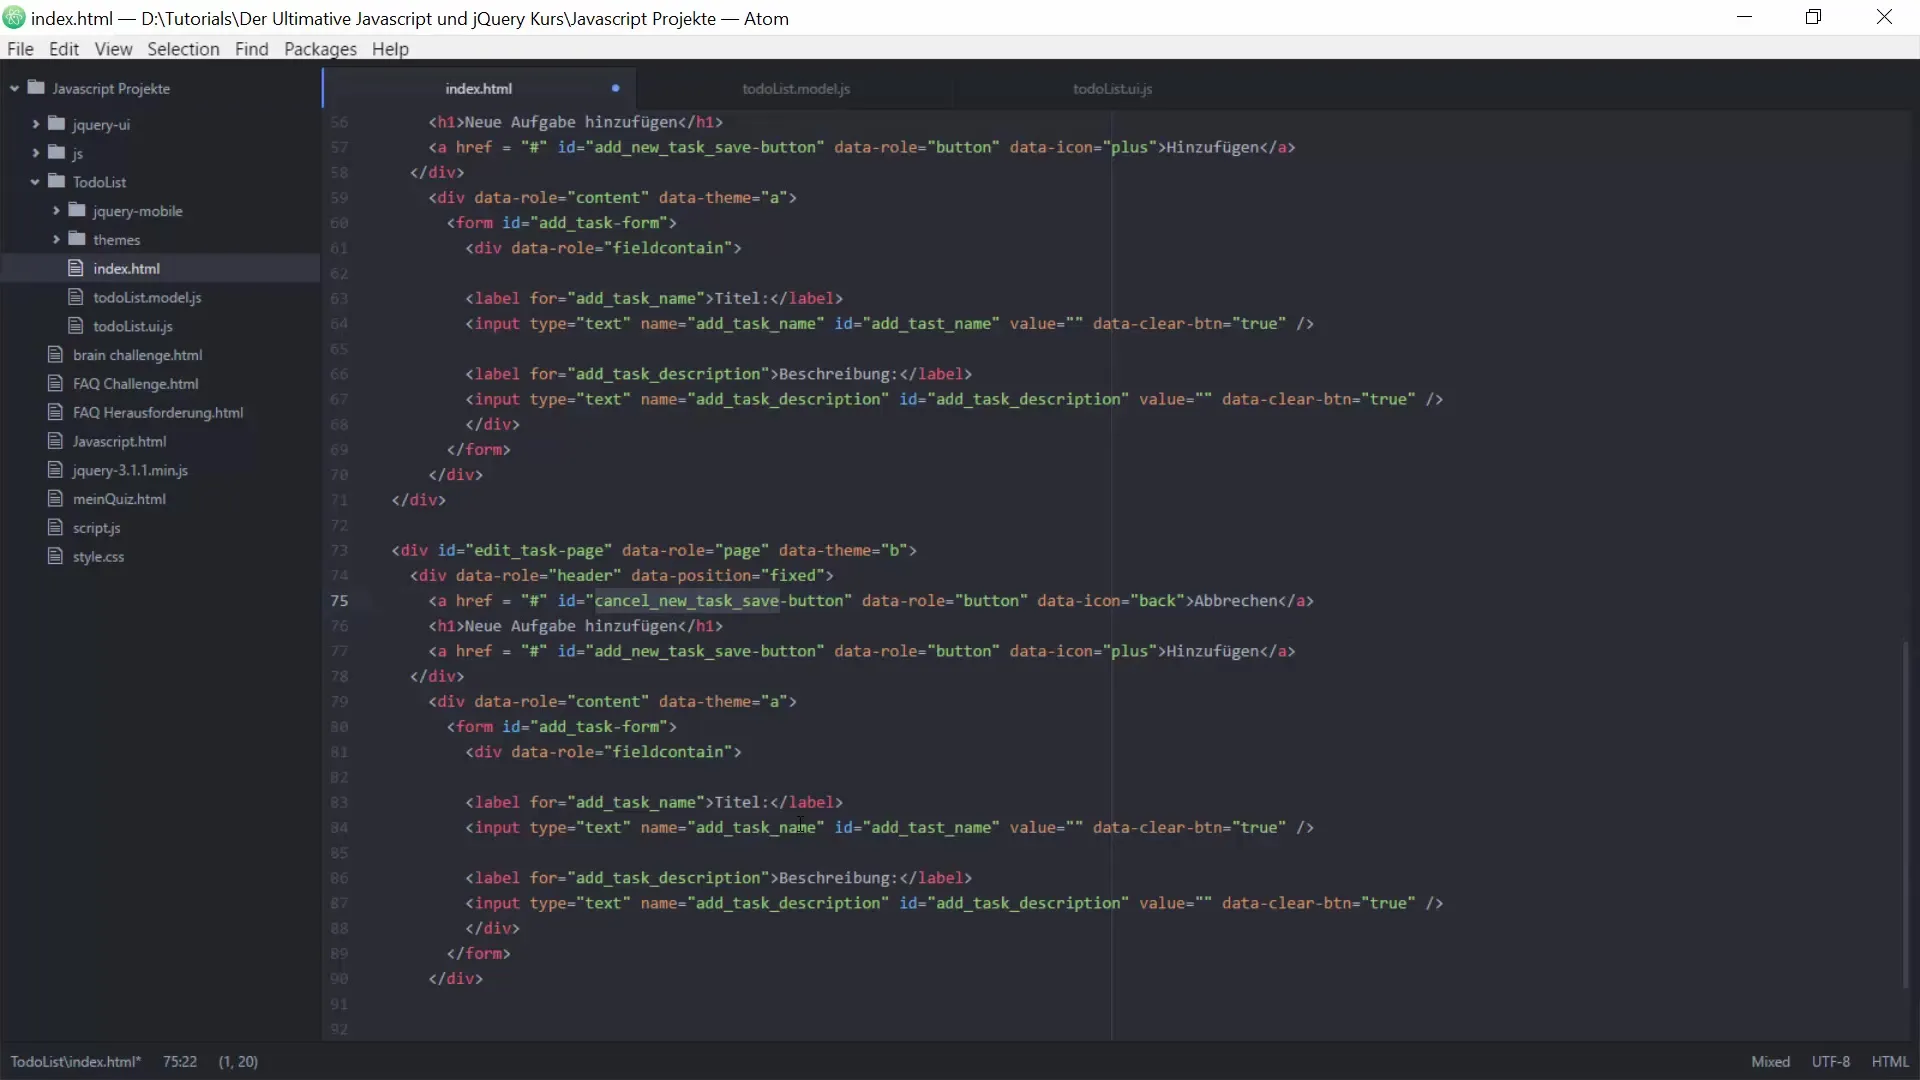Click the Javascript.html file icon
This screenshot has height=1080, width=1920.
tap(55, 441)
